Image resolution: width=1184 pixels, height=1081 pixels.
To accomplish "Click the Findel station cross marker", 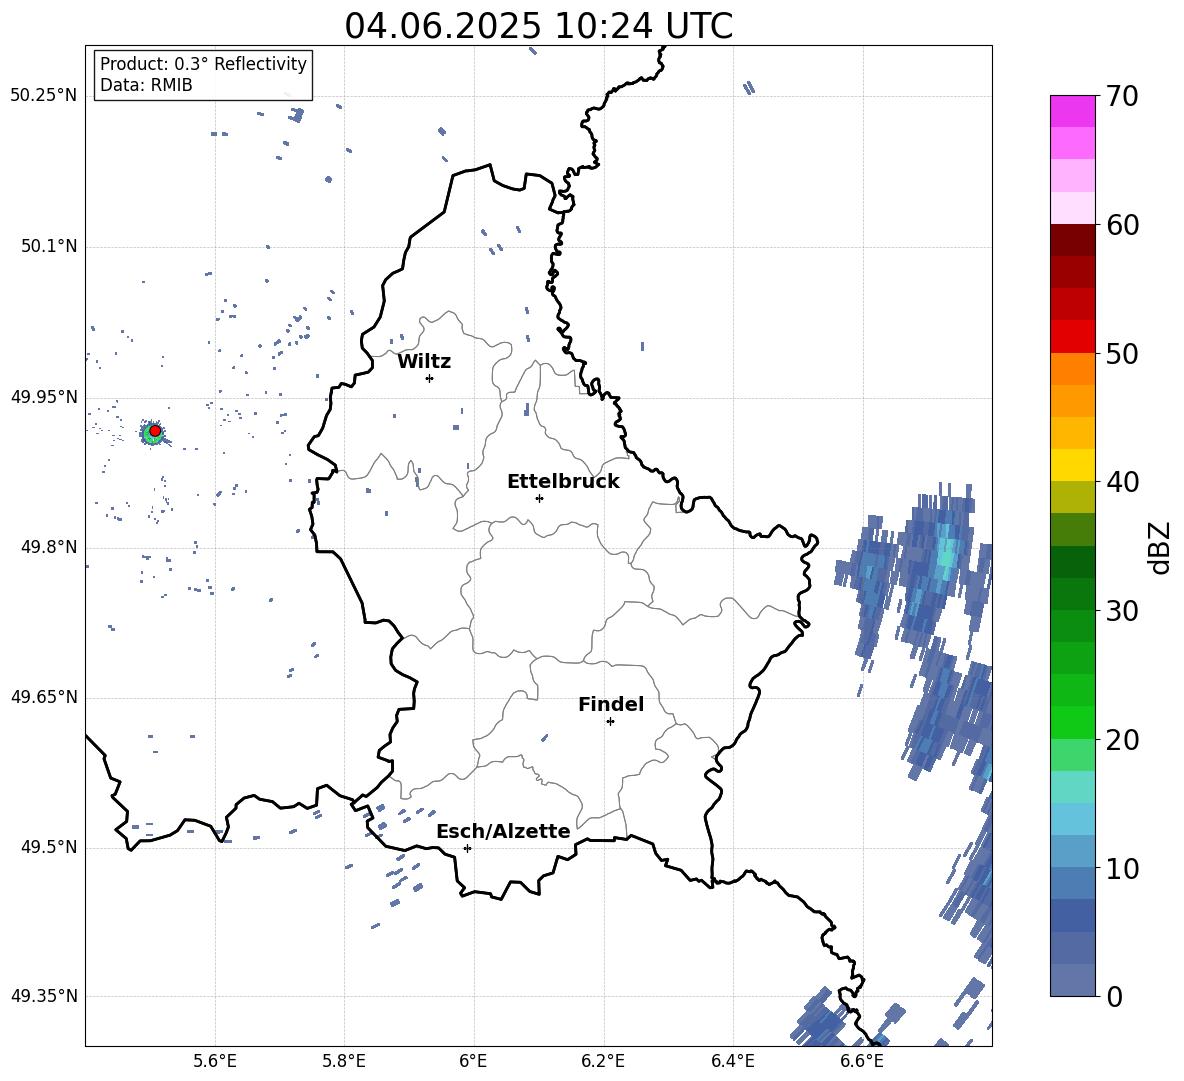I will pyautogui.click(x=610, y=722).
